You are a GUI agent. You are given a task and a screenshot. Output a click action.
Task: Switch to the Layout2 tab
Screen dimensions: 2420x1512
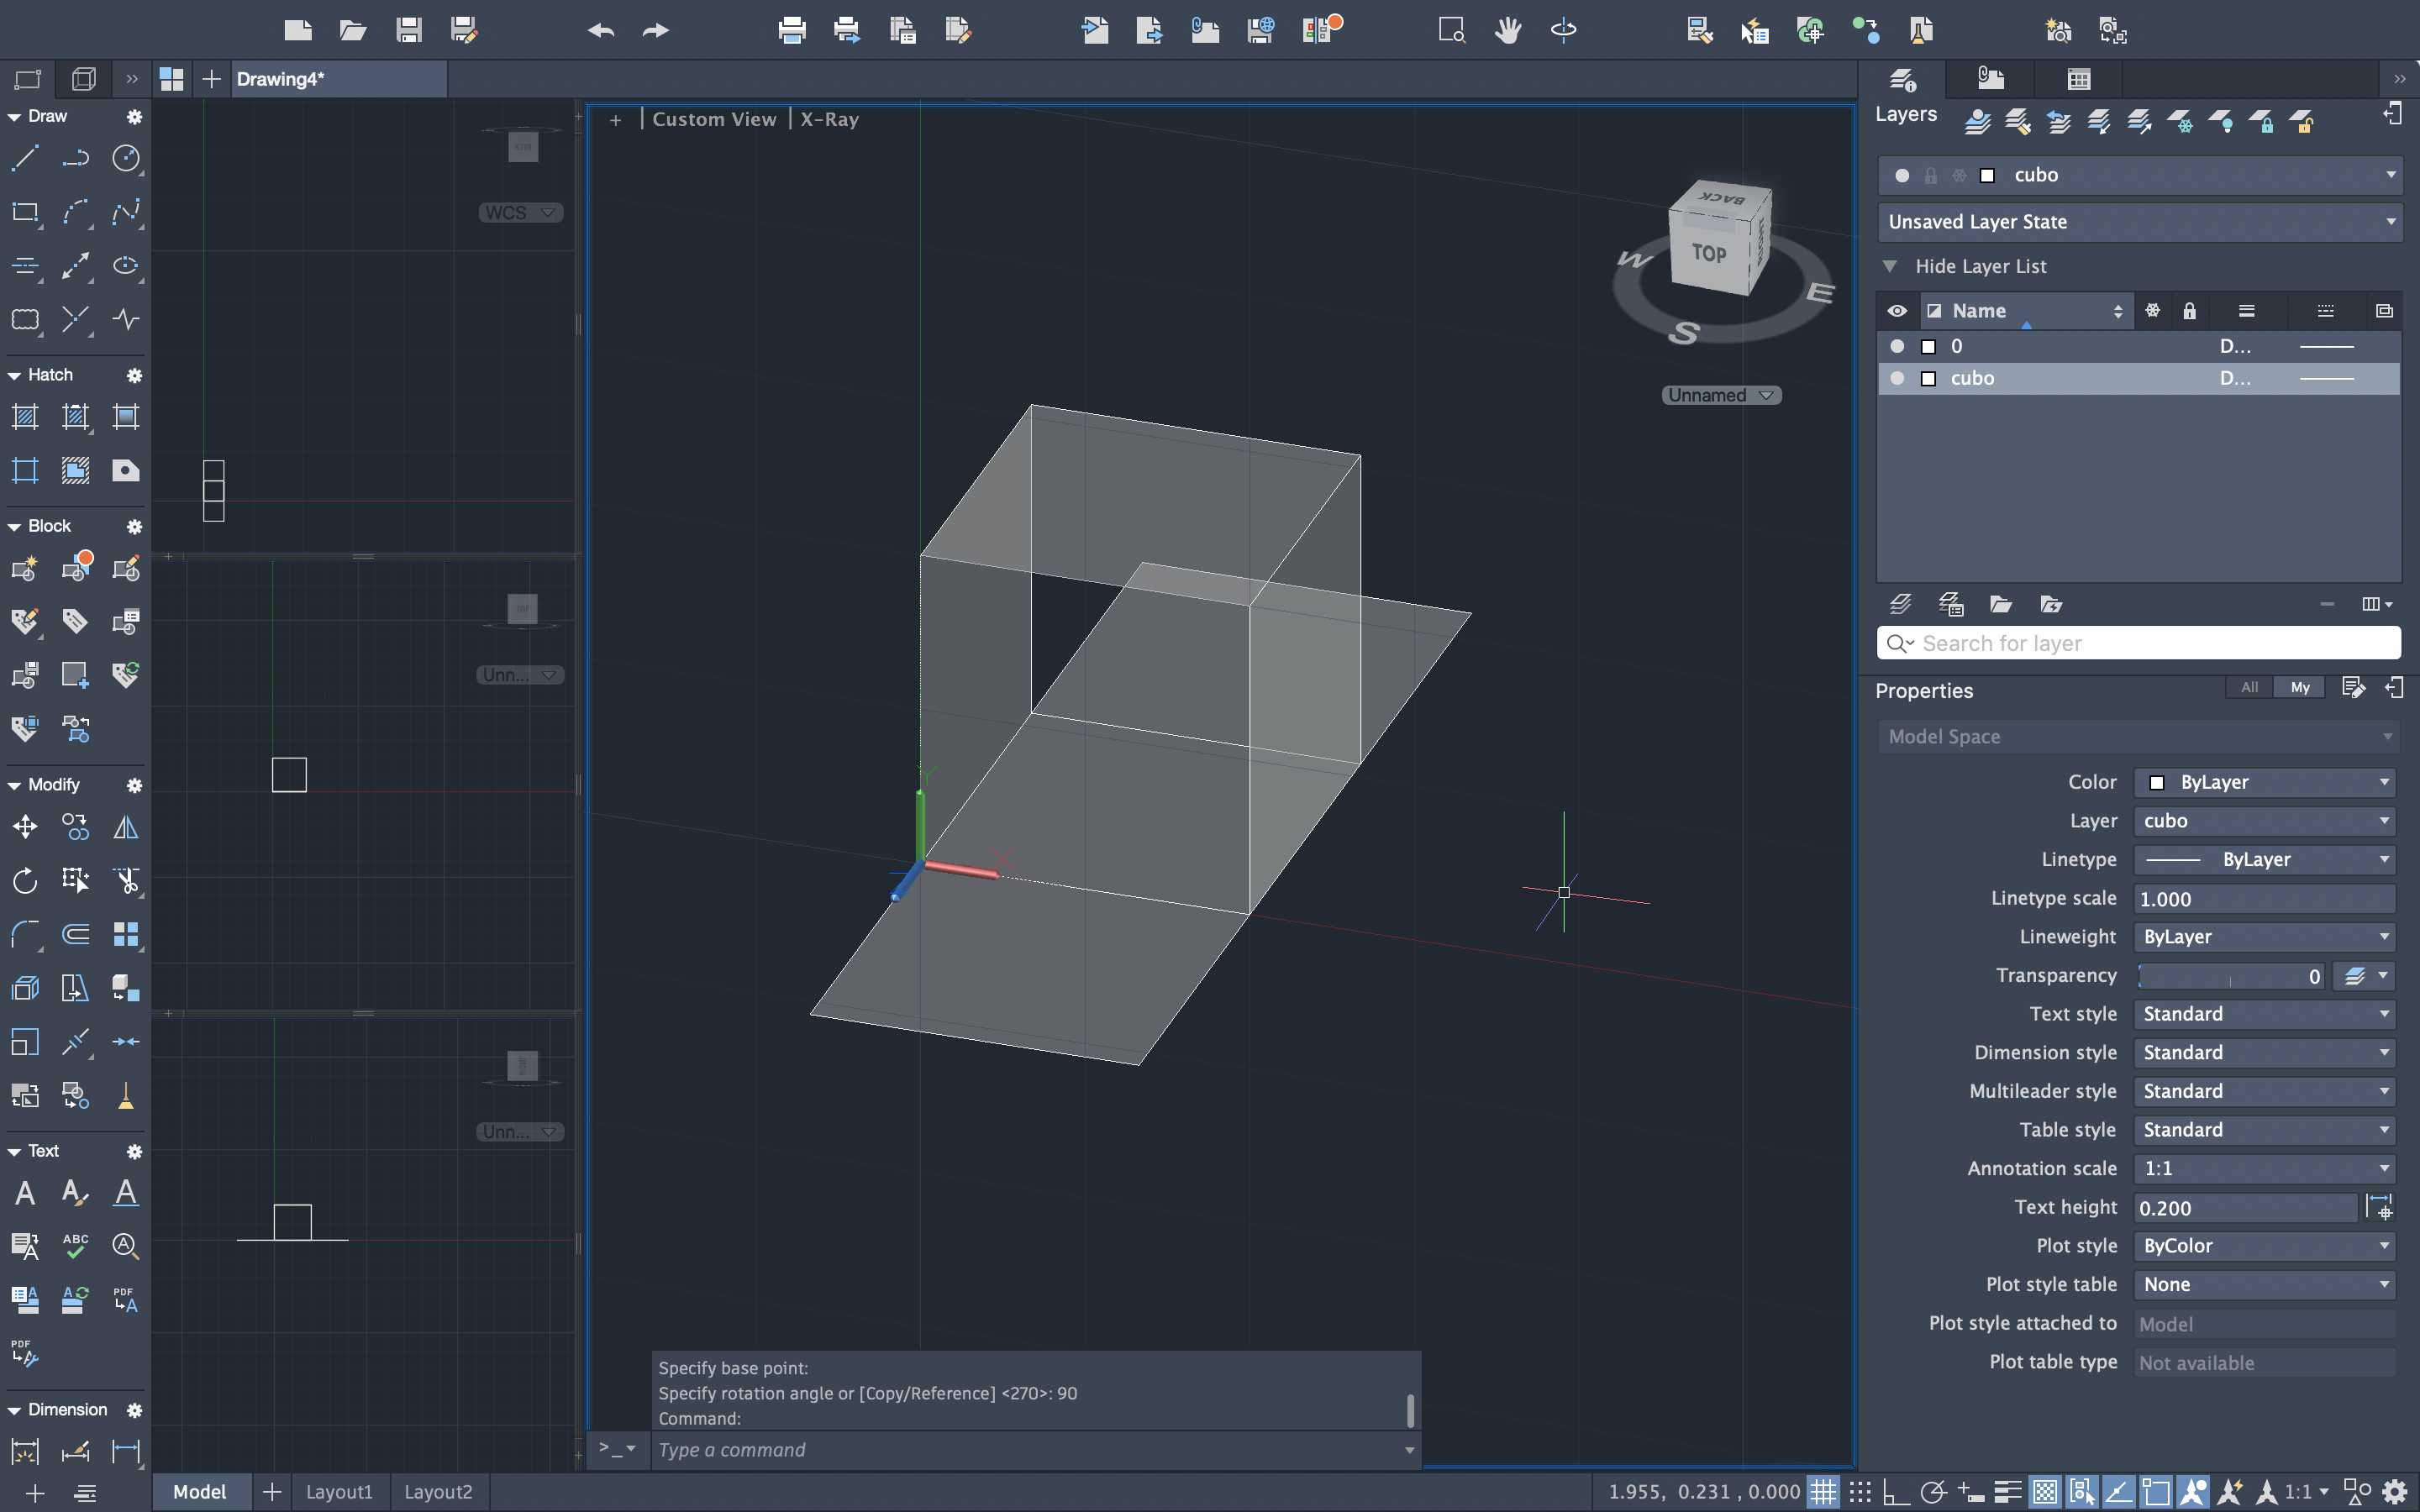tap(438, 1492)
